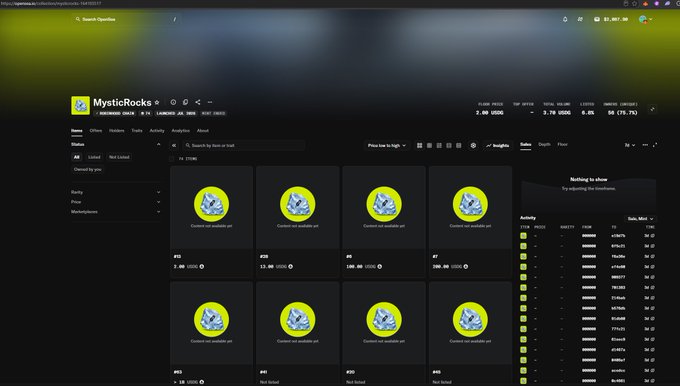Open the profile avatar menu
The height and width of the screenshot is (386, 680).
point(645,19)
